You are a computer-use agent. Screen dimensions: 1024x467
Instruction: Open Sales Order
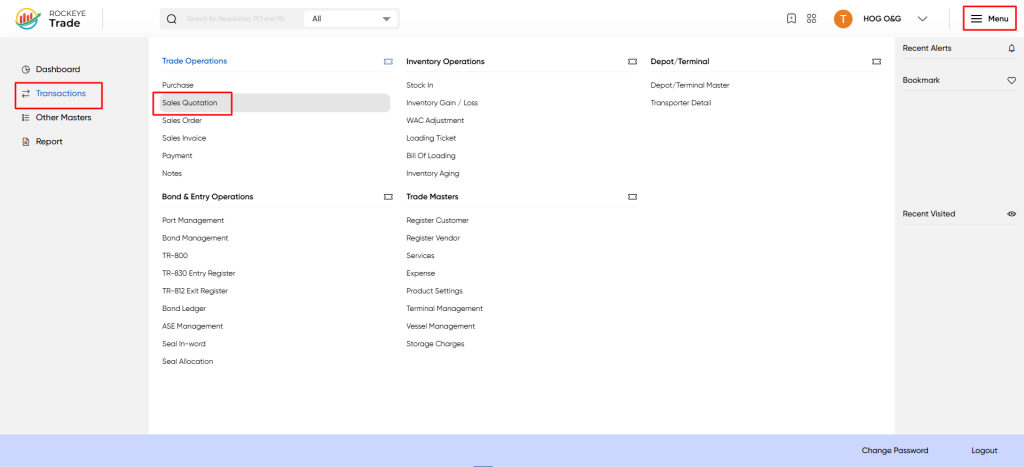182,121
